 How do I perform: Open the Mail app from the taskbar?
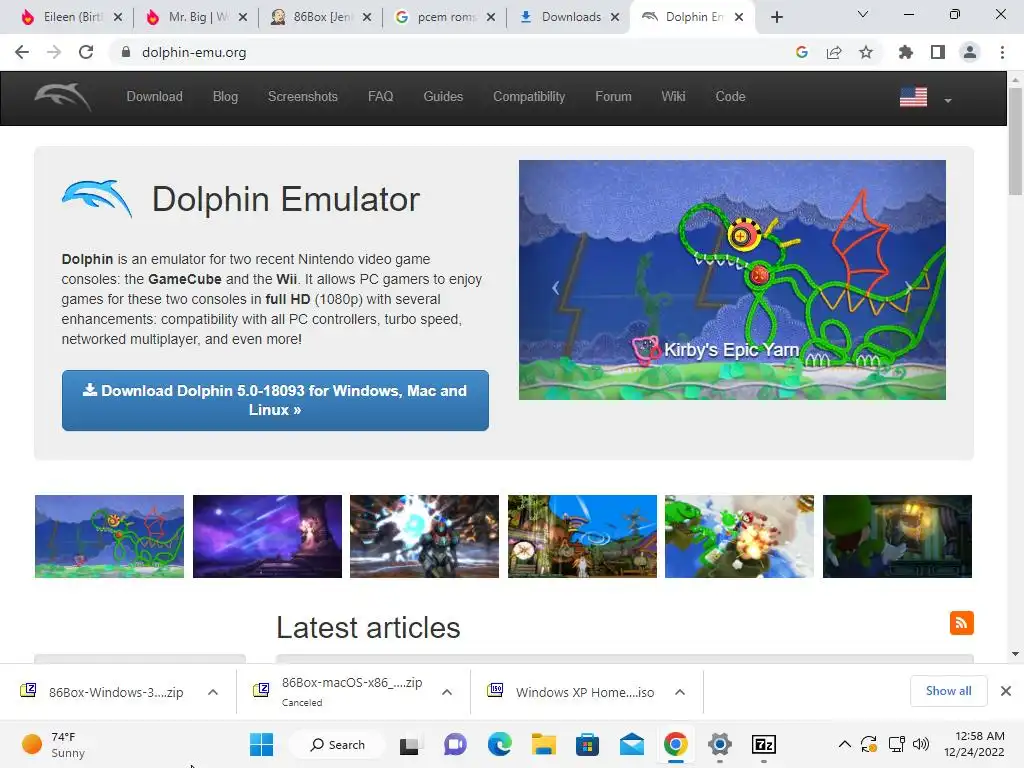(x=632, y=744)
